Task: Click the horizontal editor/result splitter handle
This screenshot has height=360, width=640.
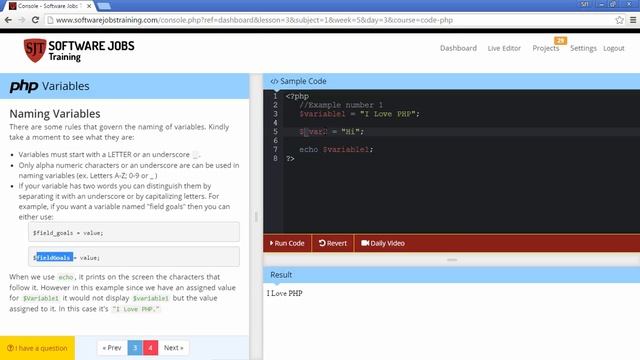Action: [x=451, y=260]
